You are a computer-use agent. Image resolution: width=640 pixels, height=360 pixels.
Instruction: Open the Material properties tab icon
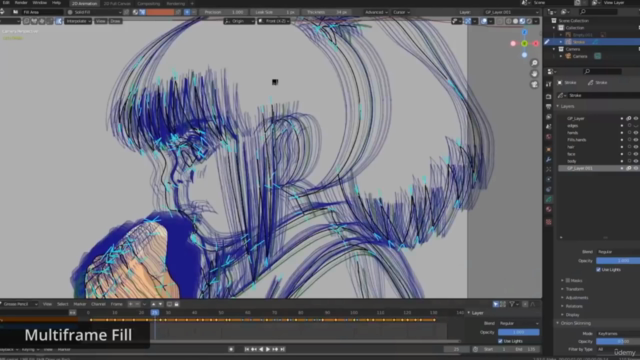(x=549, y=209)
